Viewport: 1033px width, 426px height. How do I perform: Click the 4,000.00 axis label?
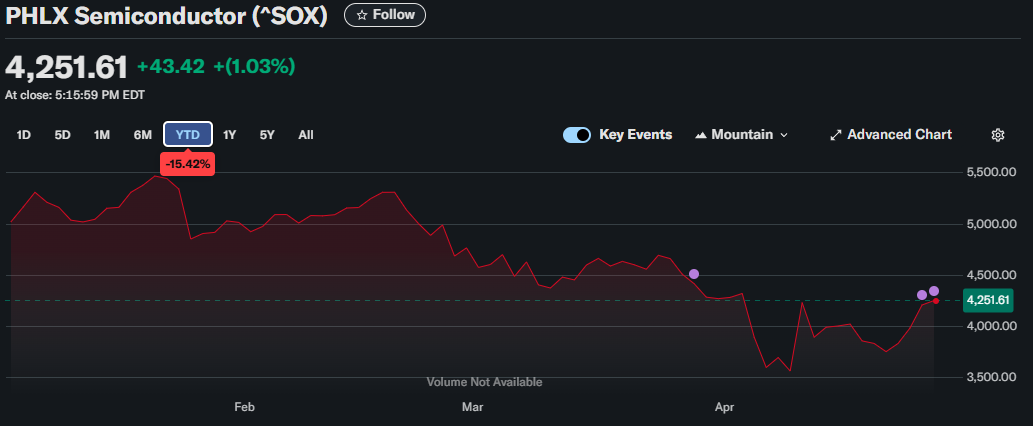pyautogui.click(x=991, y=326)
